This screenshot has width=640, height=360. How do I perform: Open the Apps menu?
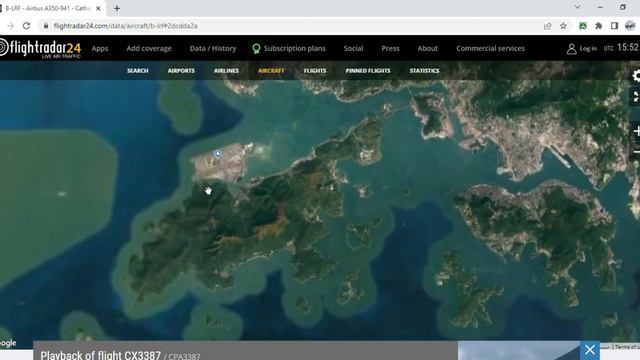[100, 48]
